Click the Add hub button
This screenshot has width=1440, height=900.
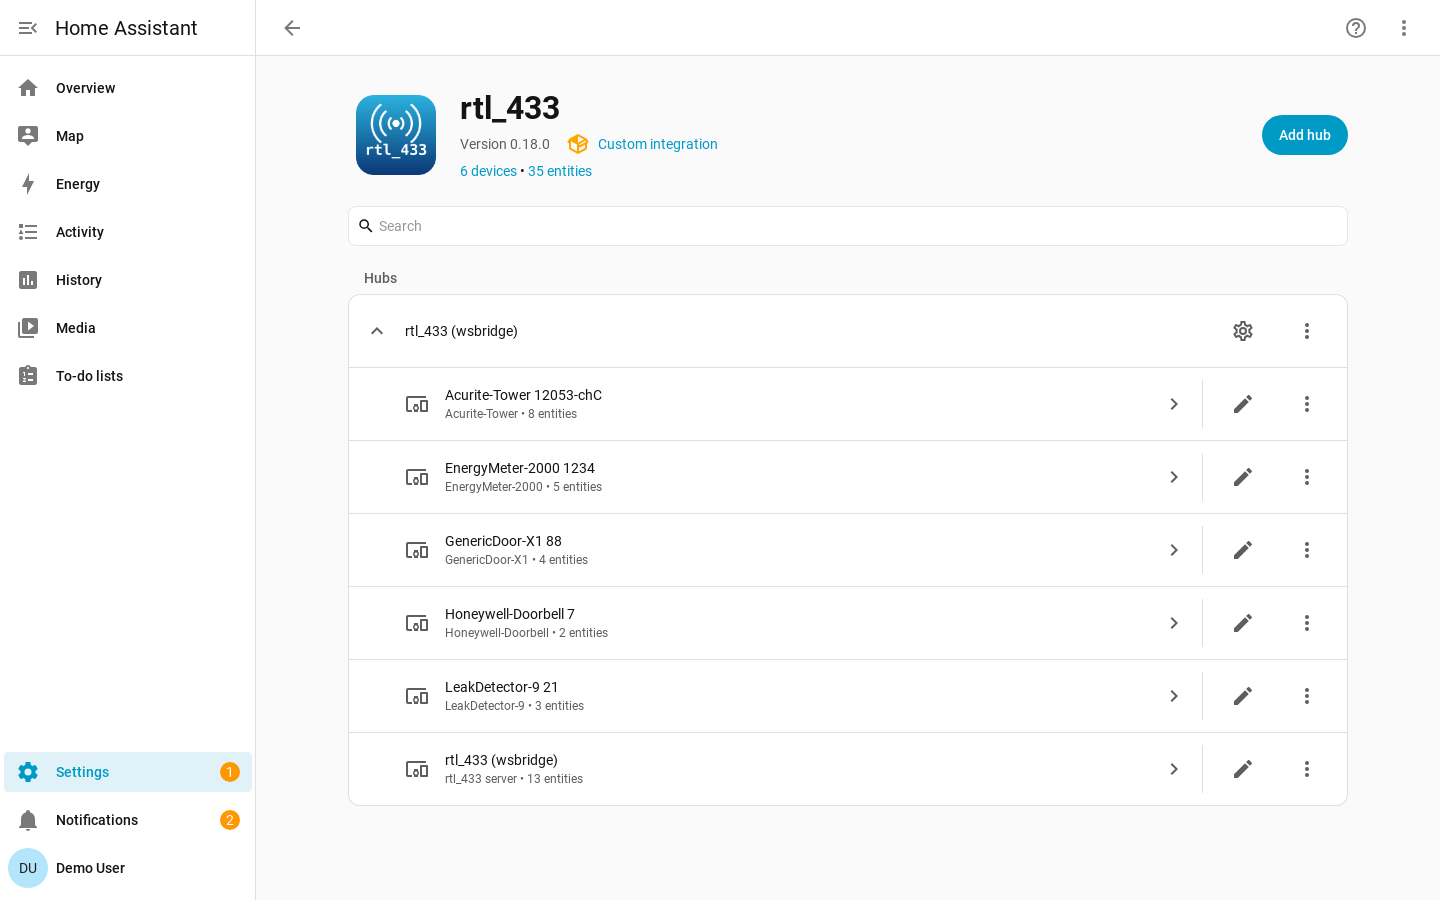click(x=1305, y=135)
